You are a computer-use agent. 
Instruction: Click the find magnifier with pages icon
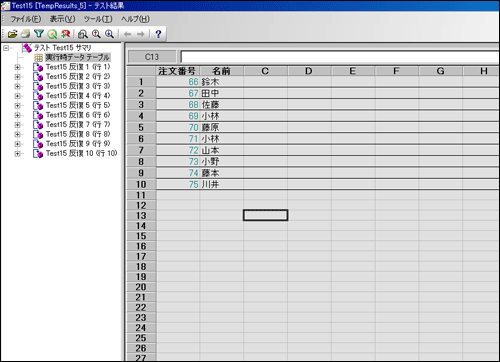coord(83,34)
